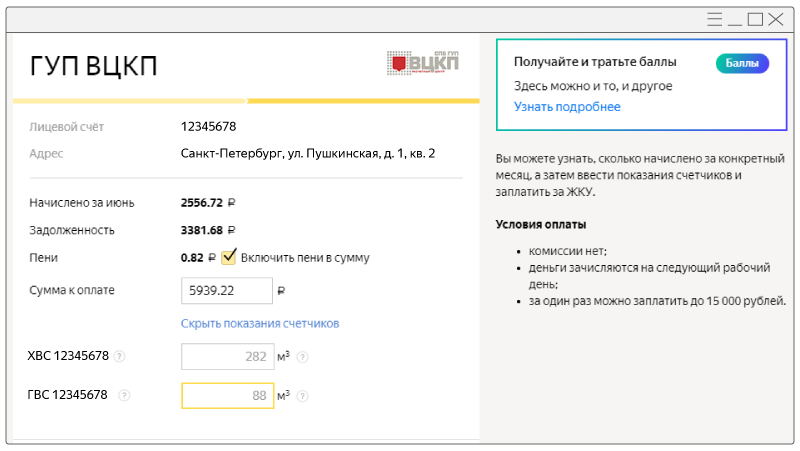Click the yellow payment progress bar
The height and width of the screenshot is (451, 800).
130,101
